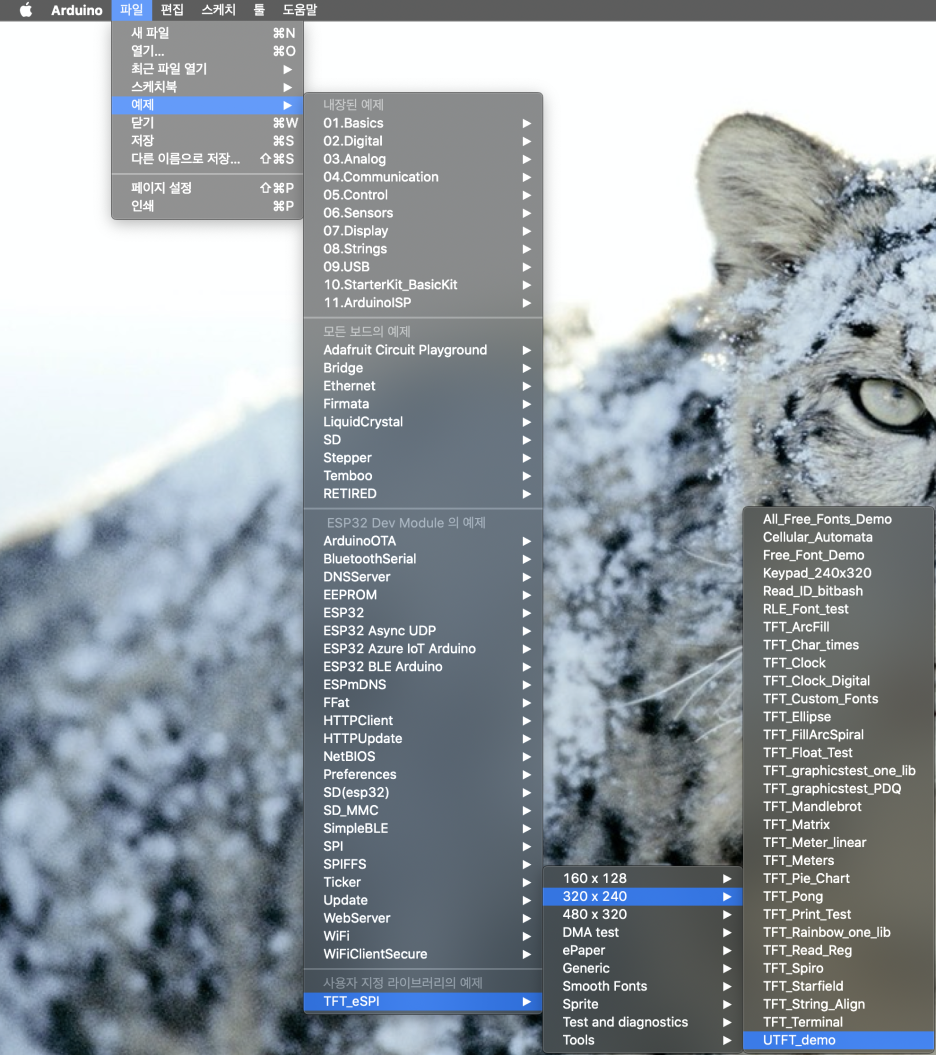Expand 07.Display examples
The image size is (936, 1055).
(x=423, y=231)
